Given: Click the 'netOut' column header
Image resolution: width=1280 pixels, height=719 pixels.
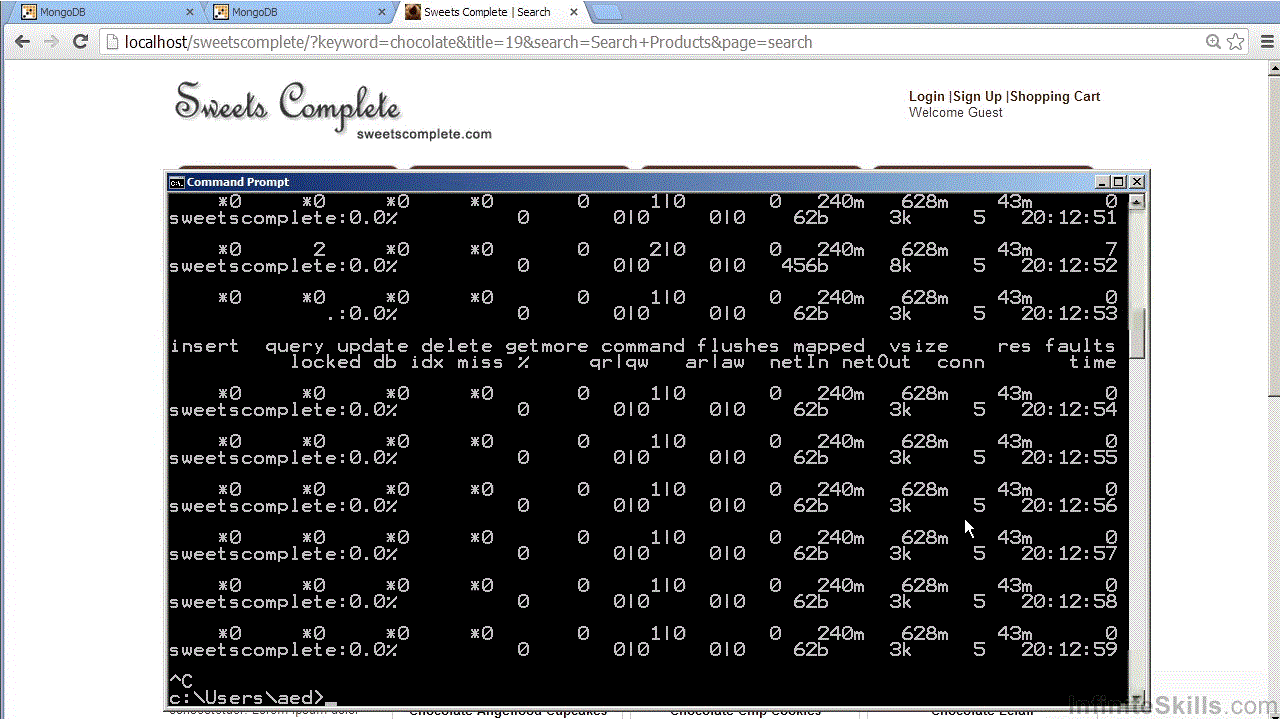Looking at the screenshot, I should point(876,362).
